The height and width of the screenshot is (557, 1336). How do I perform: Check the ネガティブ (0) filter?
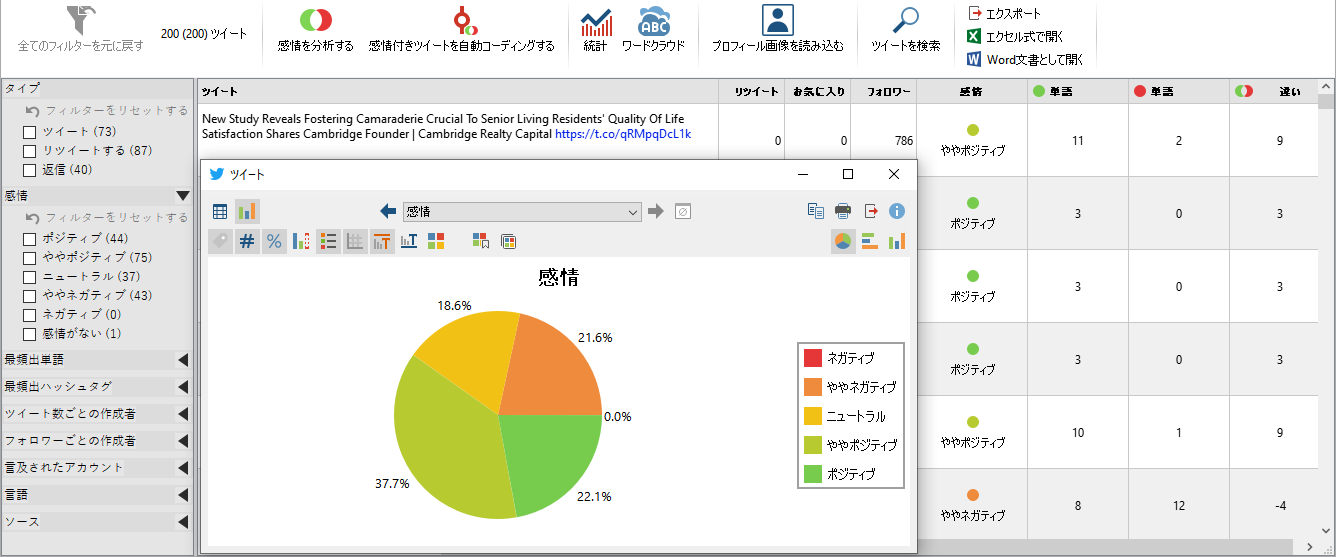click(30, 315)
